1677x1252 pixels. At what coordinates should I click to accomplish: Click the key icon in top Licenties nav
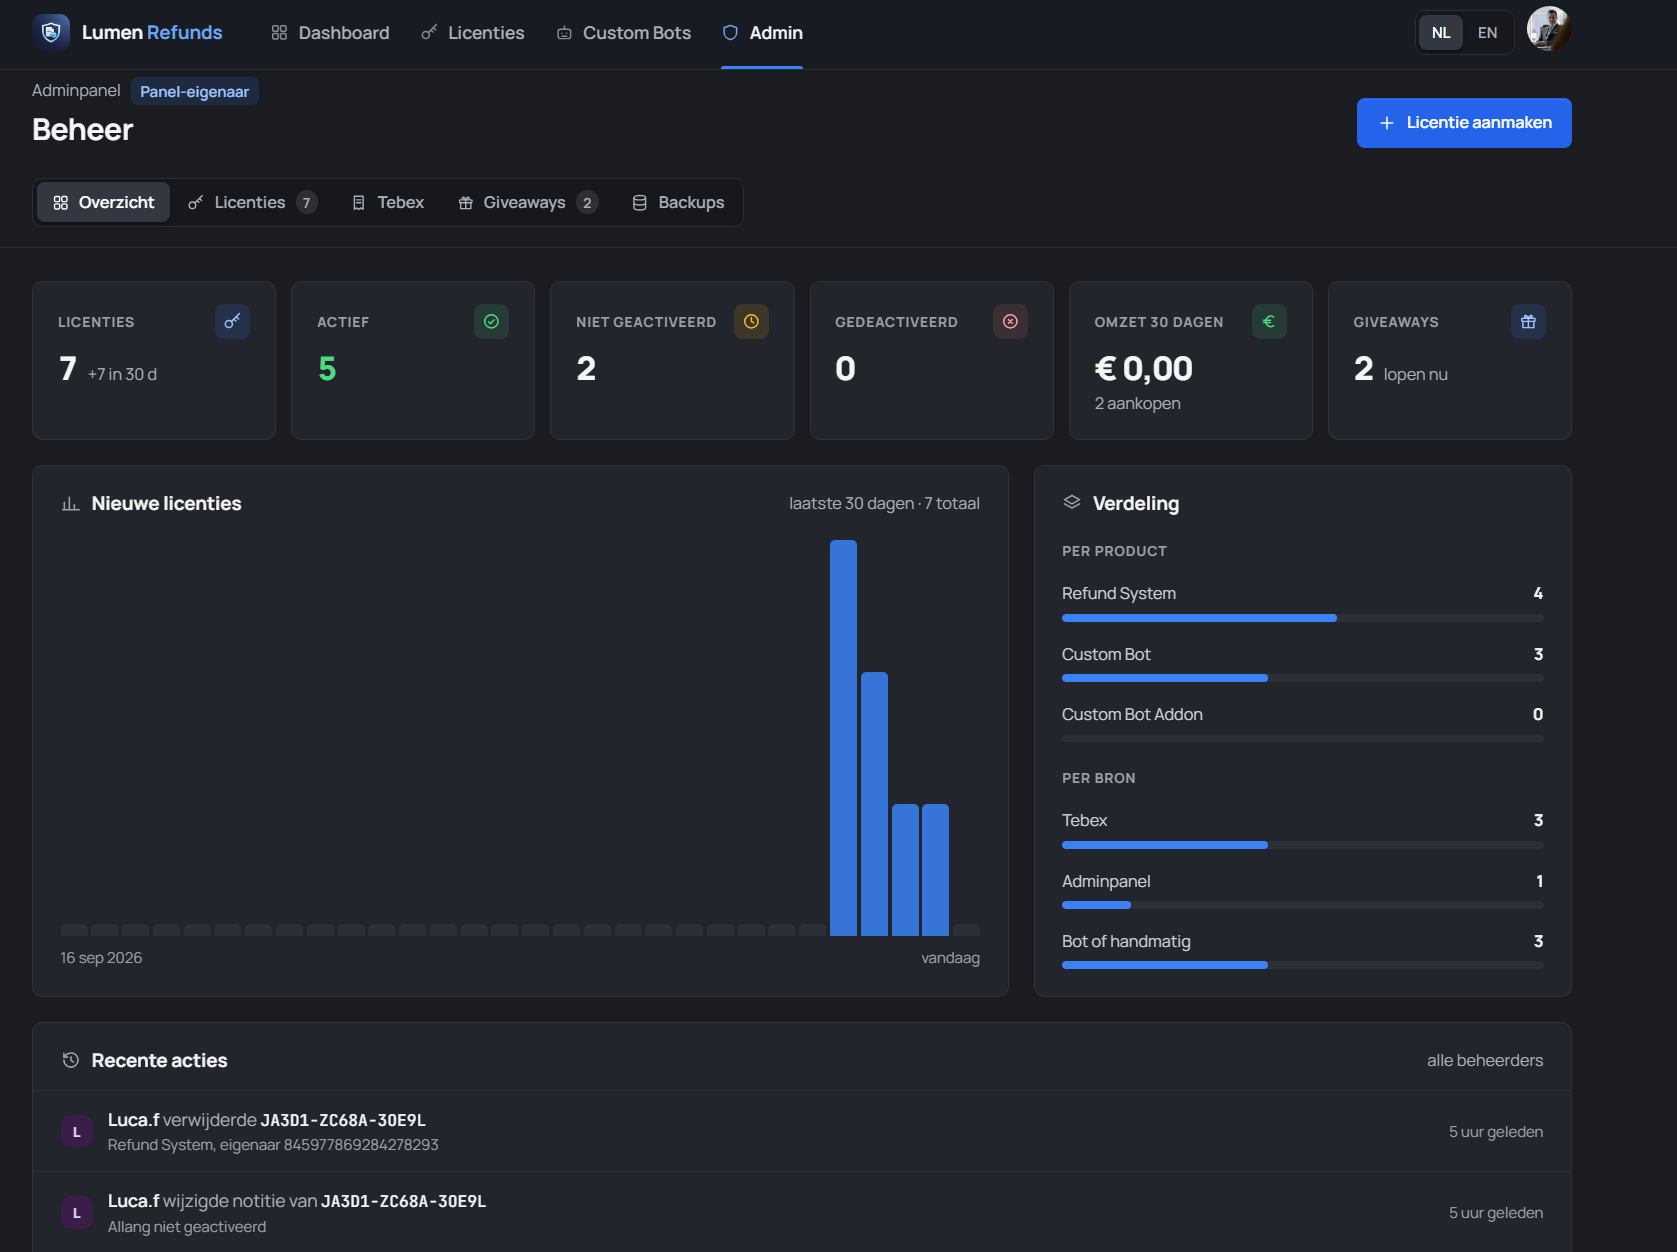tap(429, 33)
